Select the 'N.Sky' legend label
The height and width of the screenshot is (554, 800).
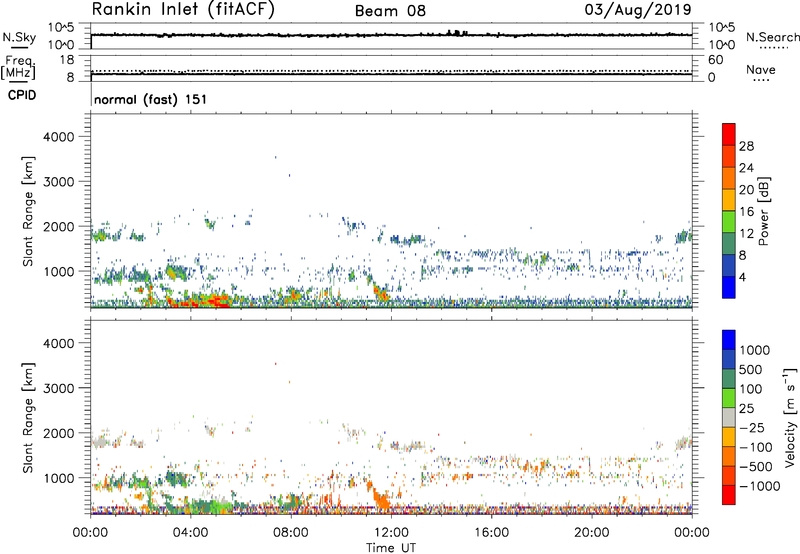tap(19, 37)
